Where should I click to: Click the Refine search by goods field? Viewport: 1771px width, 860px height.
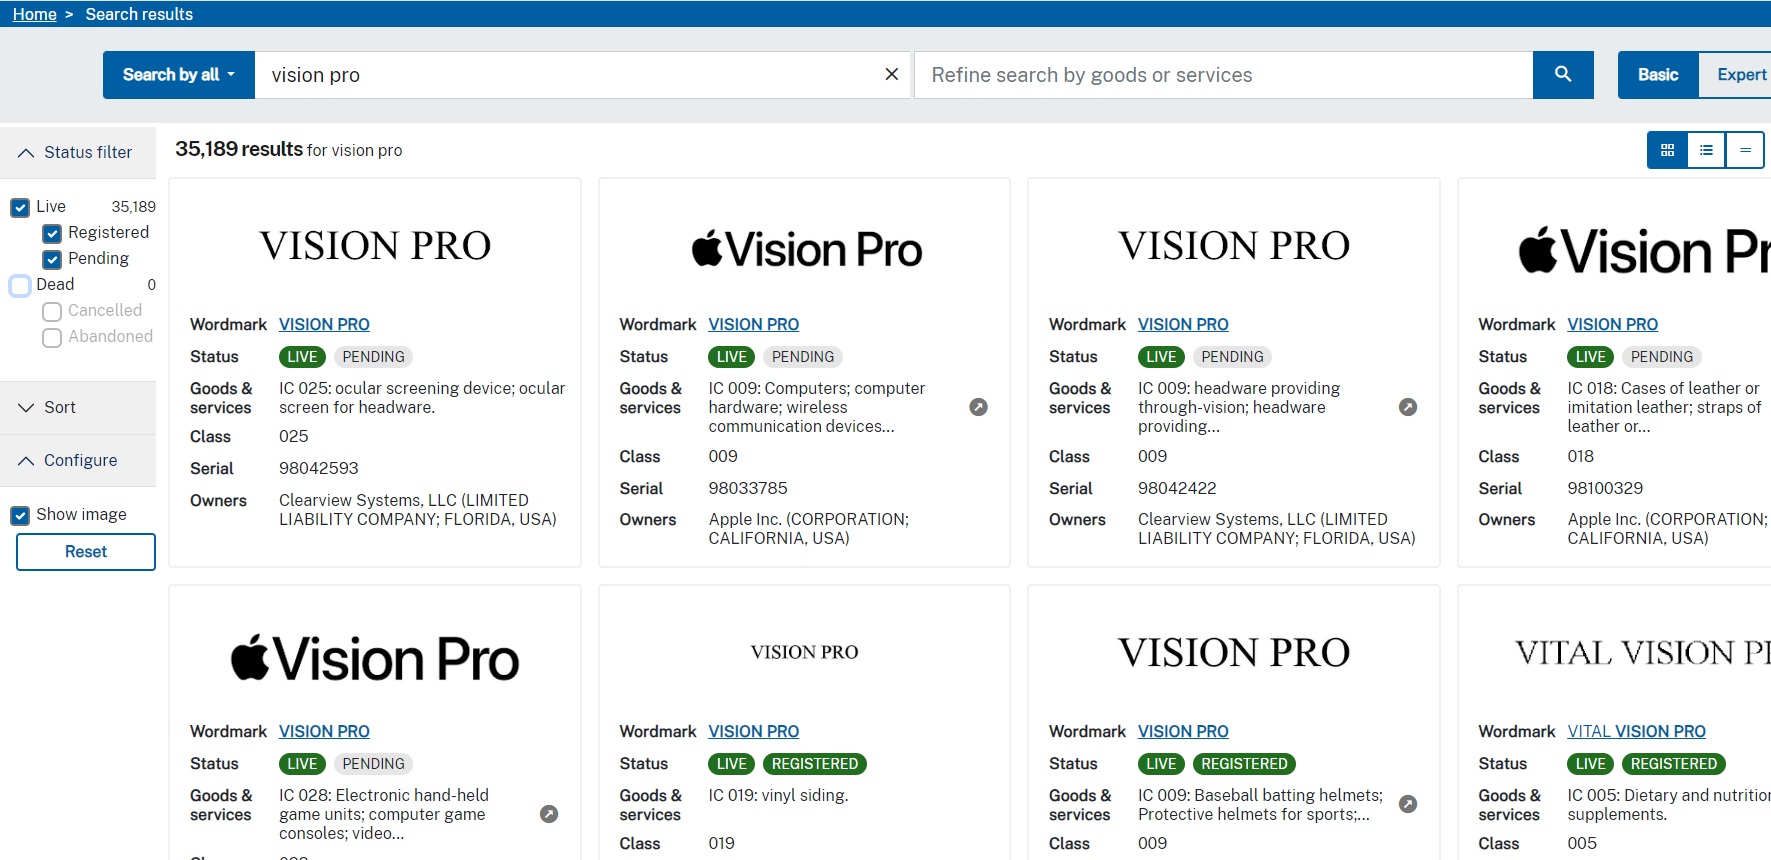[1224, 75]
